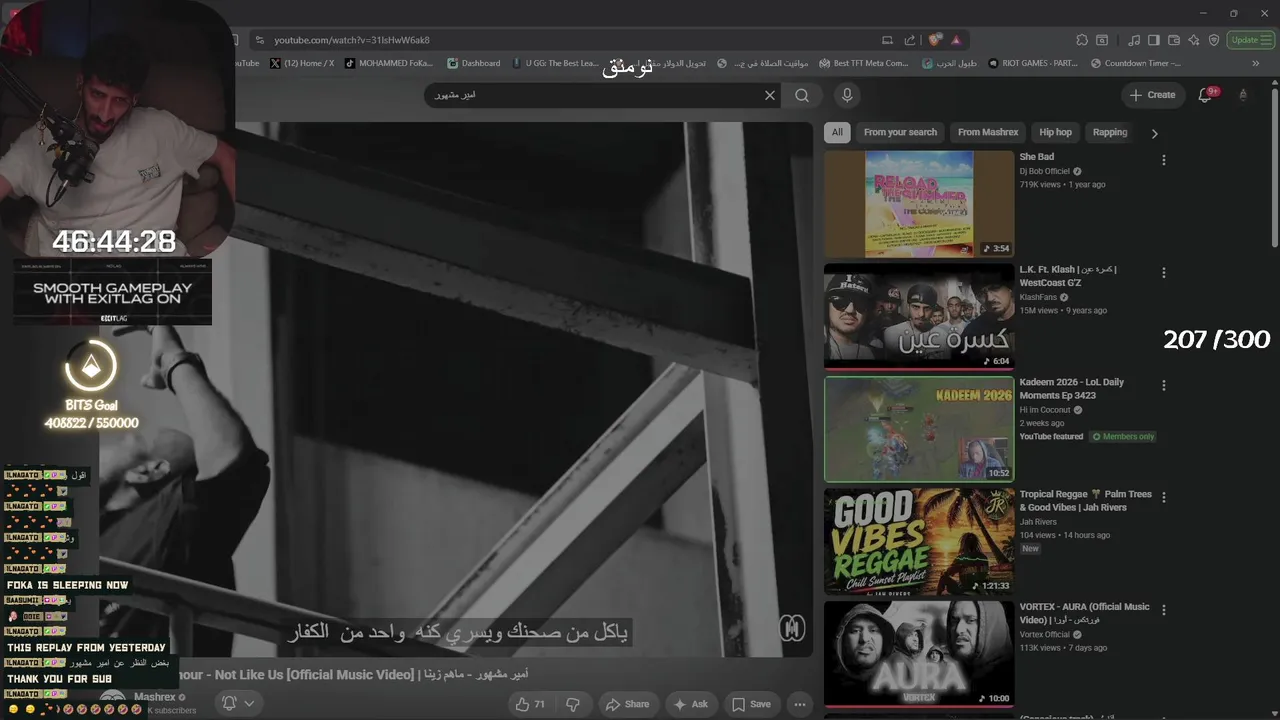Screen dimensions: 1280x720
Task: Open the Leo AI sparkle icon
Action: point(1194,40)
